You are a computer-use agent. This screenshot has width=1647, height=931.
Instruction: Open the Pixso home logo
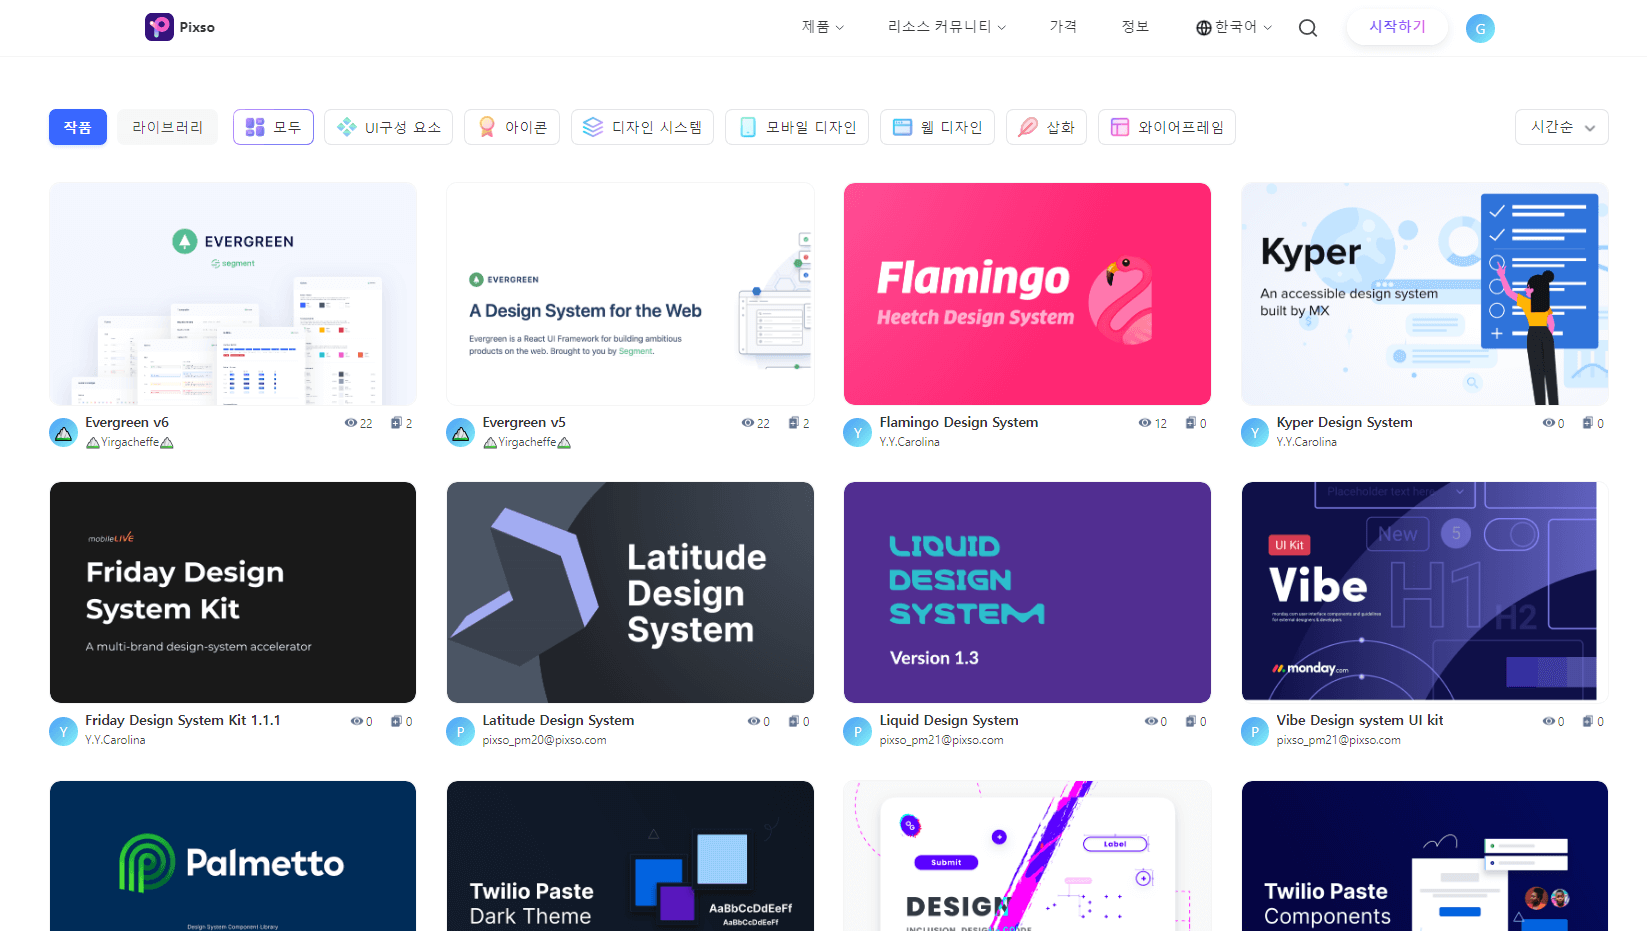(x=180, y=27)
